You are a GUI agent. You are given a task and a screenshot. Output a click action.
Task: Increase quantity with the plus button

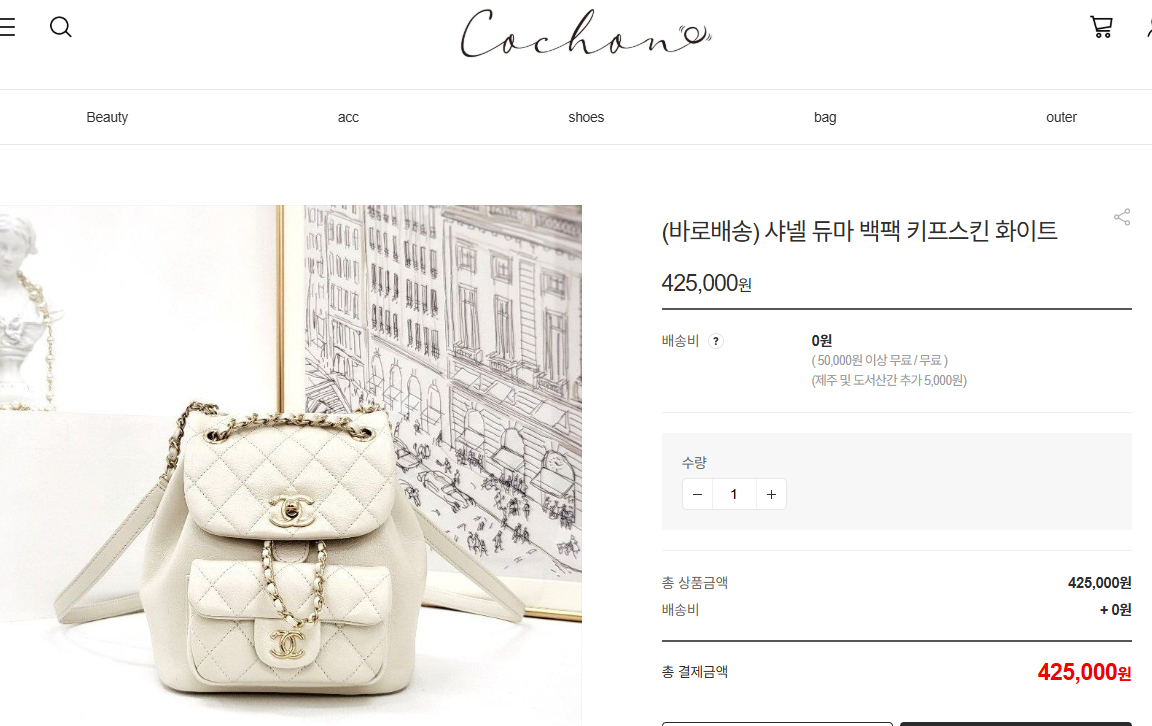click(x=771, y=495)
